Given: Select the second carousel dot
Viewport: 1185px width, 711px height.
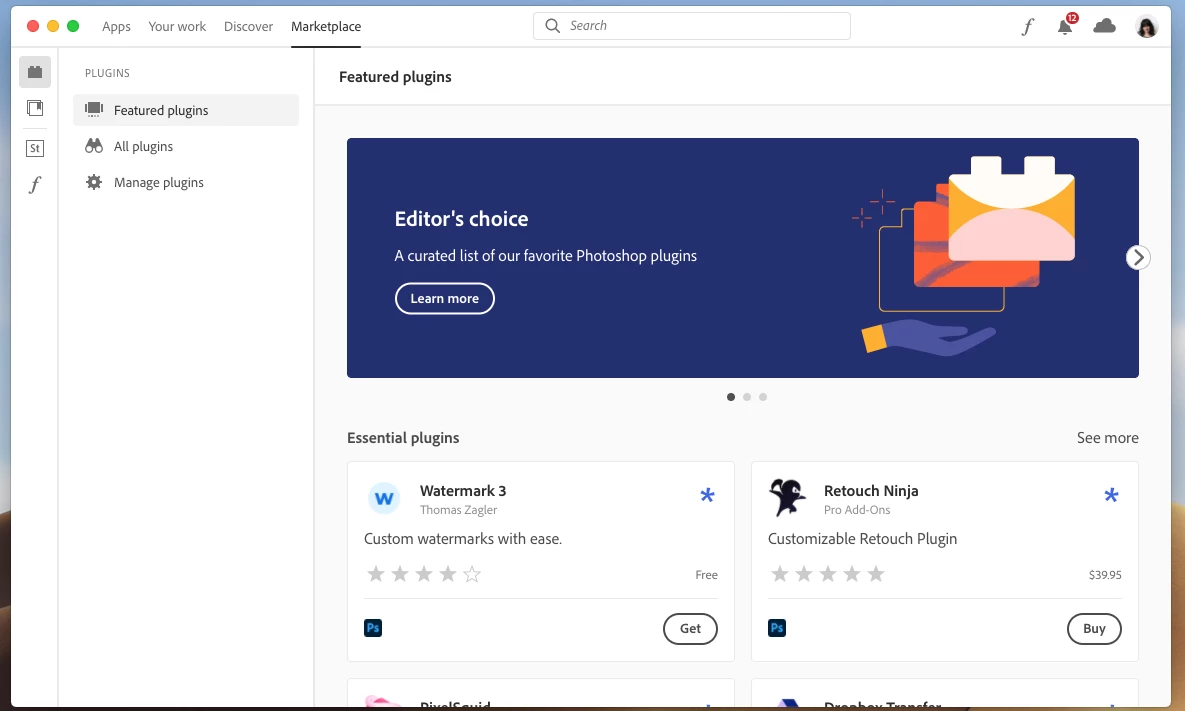Looking at the screenshot, I should pos(747,397).
